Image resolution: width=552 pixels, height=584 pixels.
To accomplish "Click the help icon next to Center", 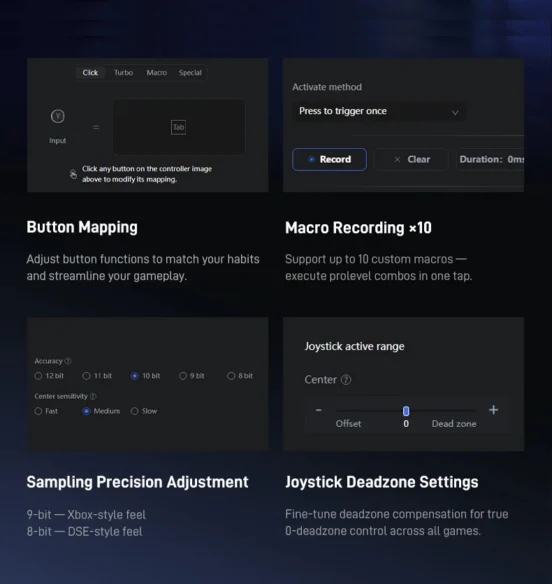I will coord(346,380).
